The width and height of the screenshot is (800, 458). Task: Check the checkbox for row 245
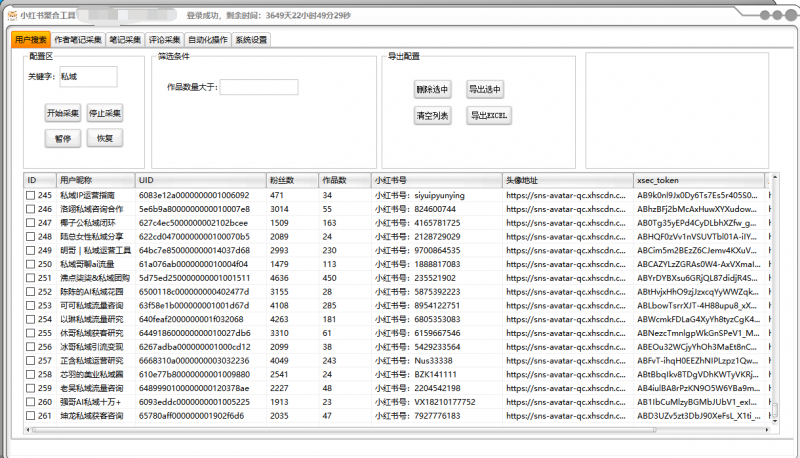(x=31, y=195)
